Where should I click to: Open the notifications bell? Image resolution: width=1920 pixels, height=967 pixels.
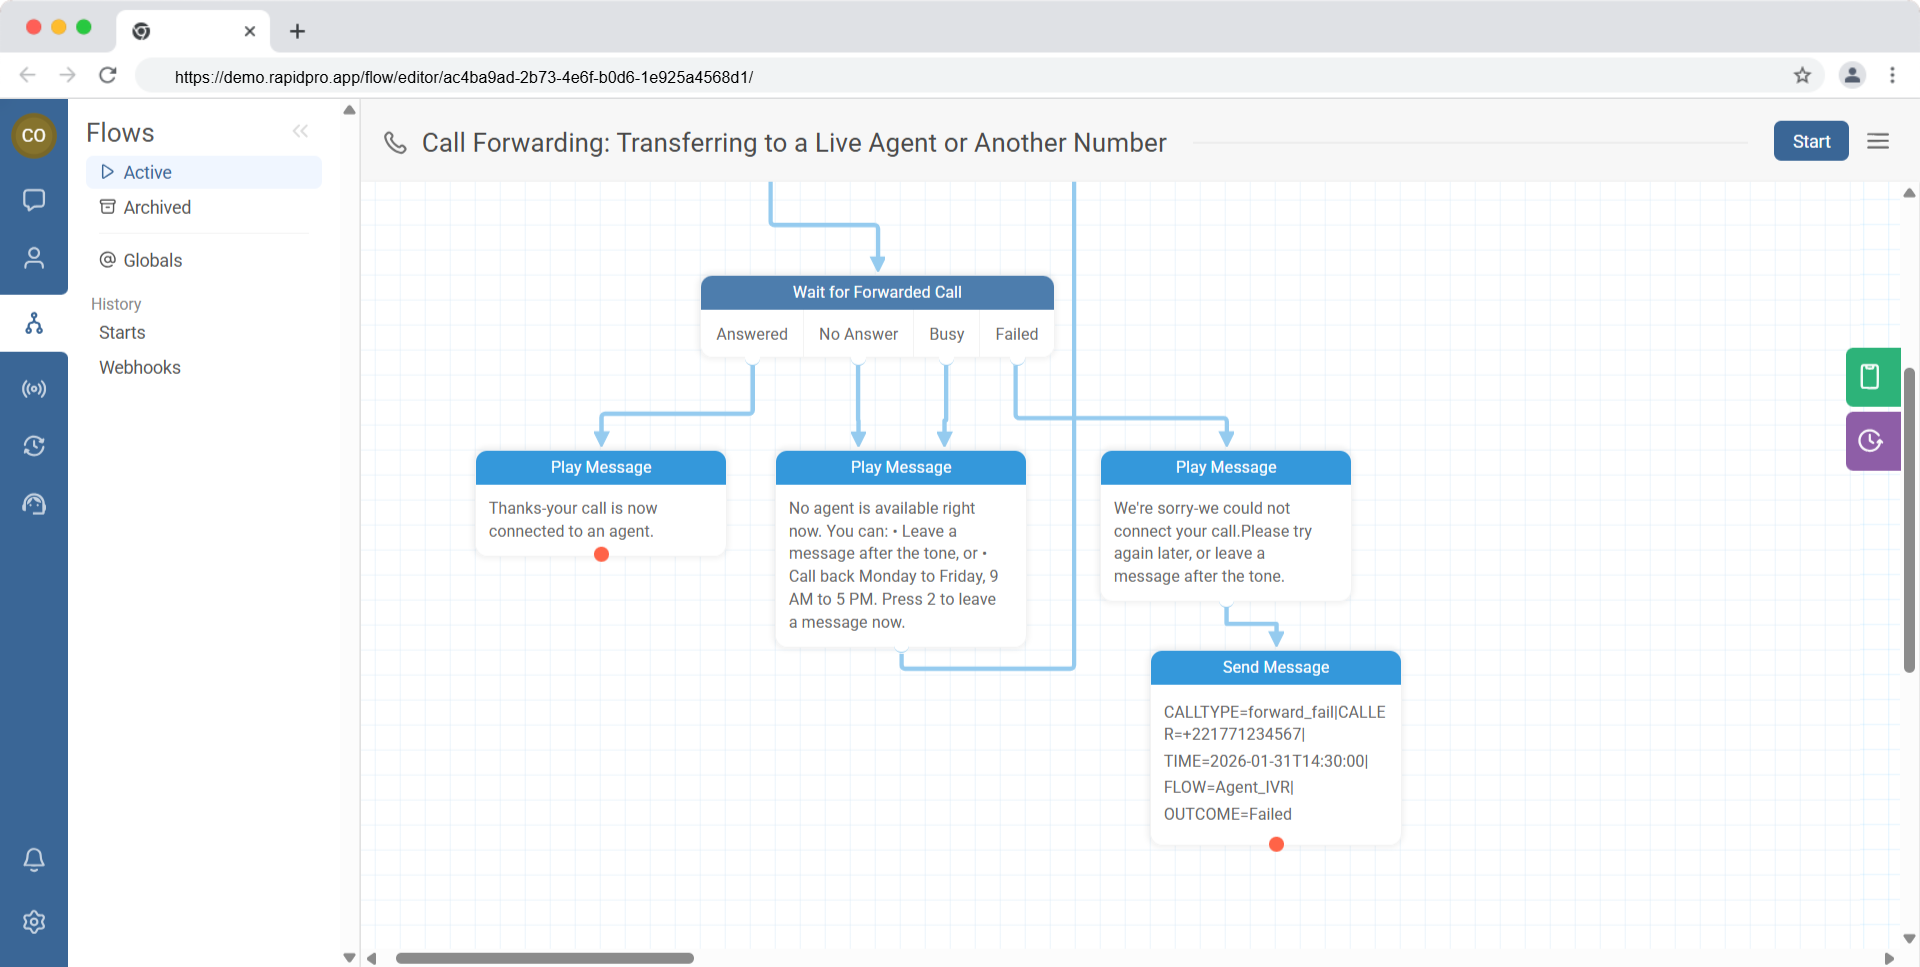[34, 859]
